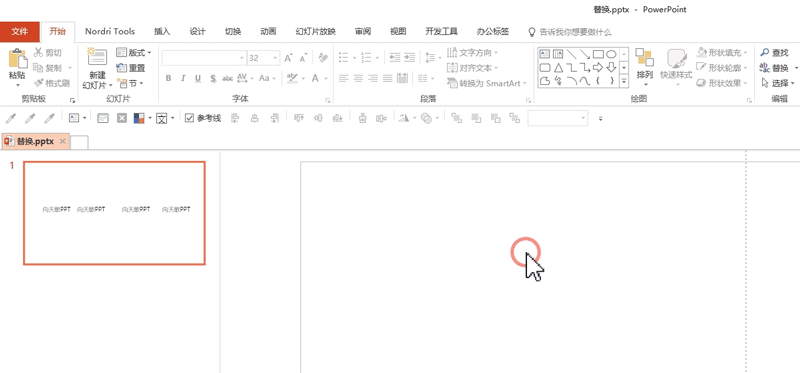This screenshot has height=373, width=800.
Task: Open the Shape Fill (形状填充) dropdown
Action: click(x=722, y=53)
